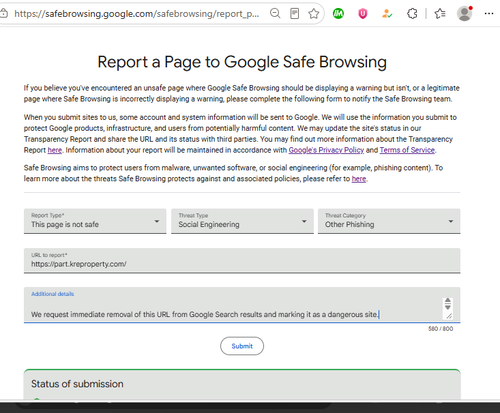Click the Additional details text area
Viewport: 500px width, 413px height.
pyautogui.click(x=242, y=305)
